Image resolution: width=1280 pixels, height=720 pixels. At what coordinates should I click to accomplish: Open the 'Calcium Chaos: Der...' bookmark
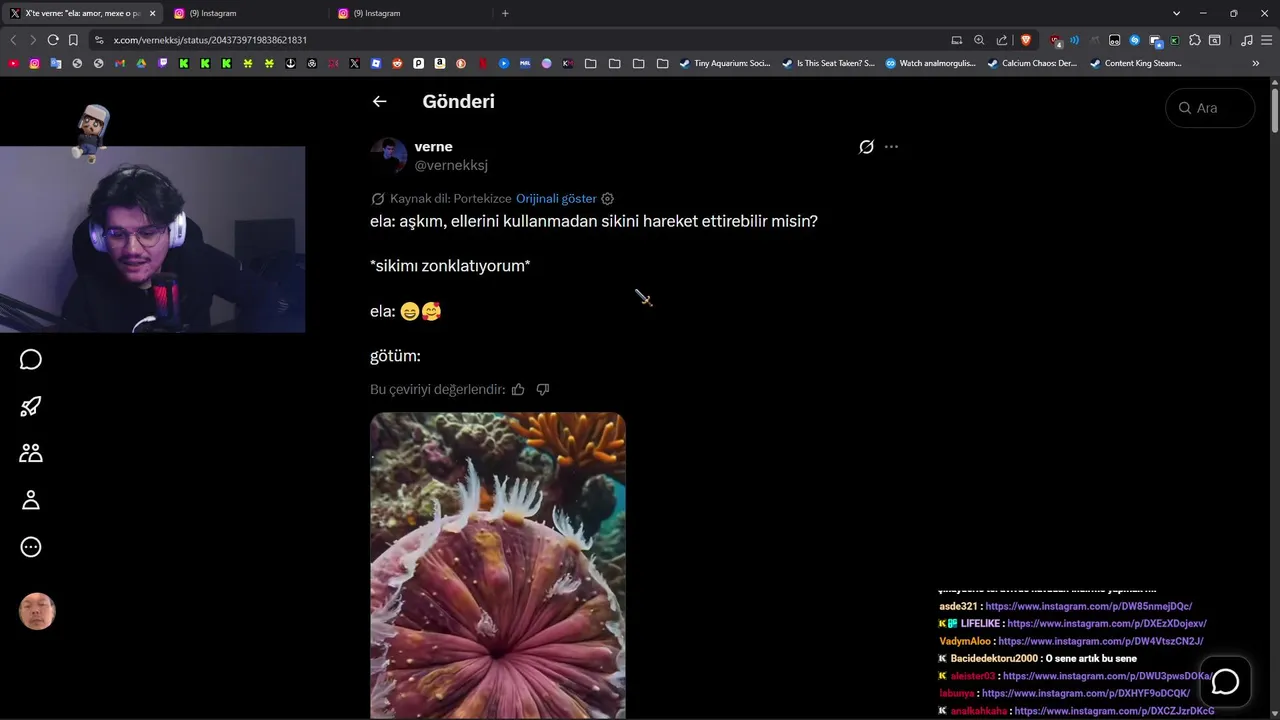point(1032,63)
